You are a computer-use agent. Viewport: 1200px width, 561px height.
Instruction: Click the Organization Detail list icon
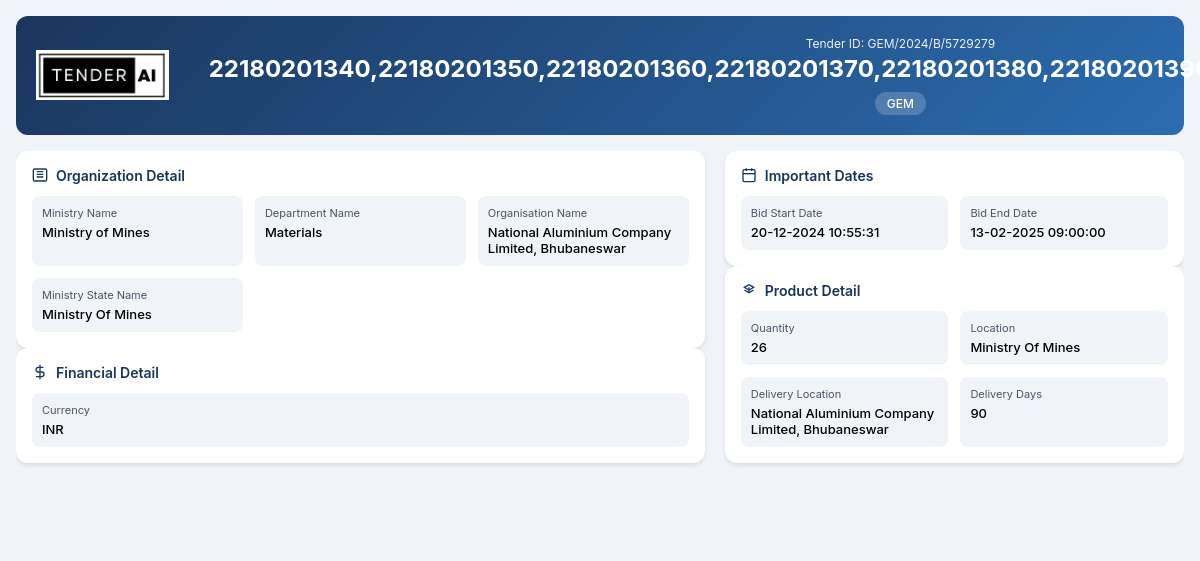pyautogui.click(x=40, y=175)
